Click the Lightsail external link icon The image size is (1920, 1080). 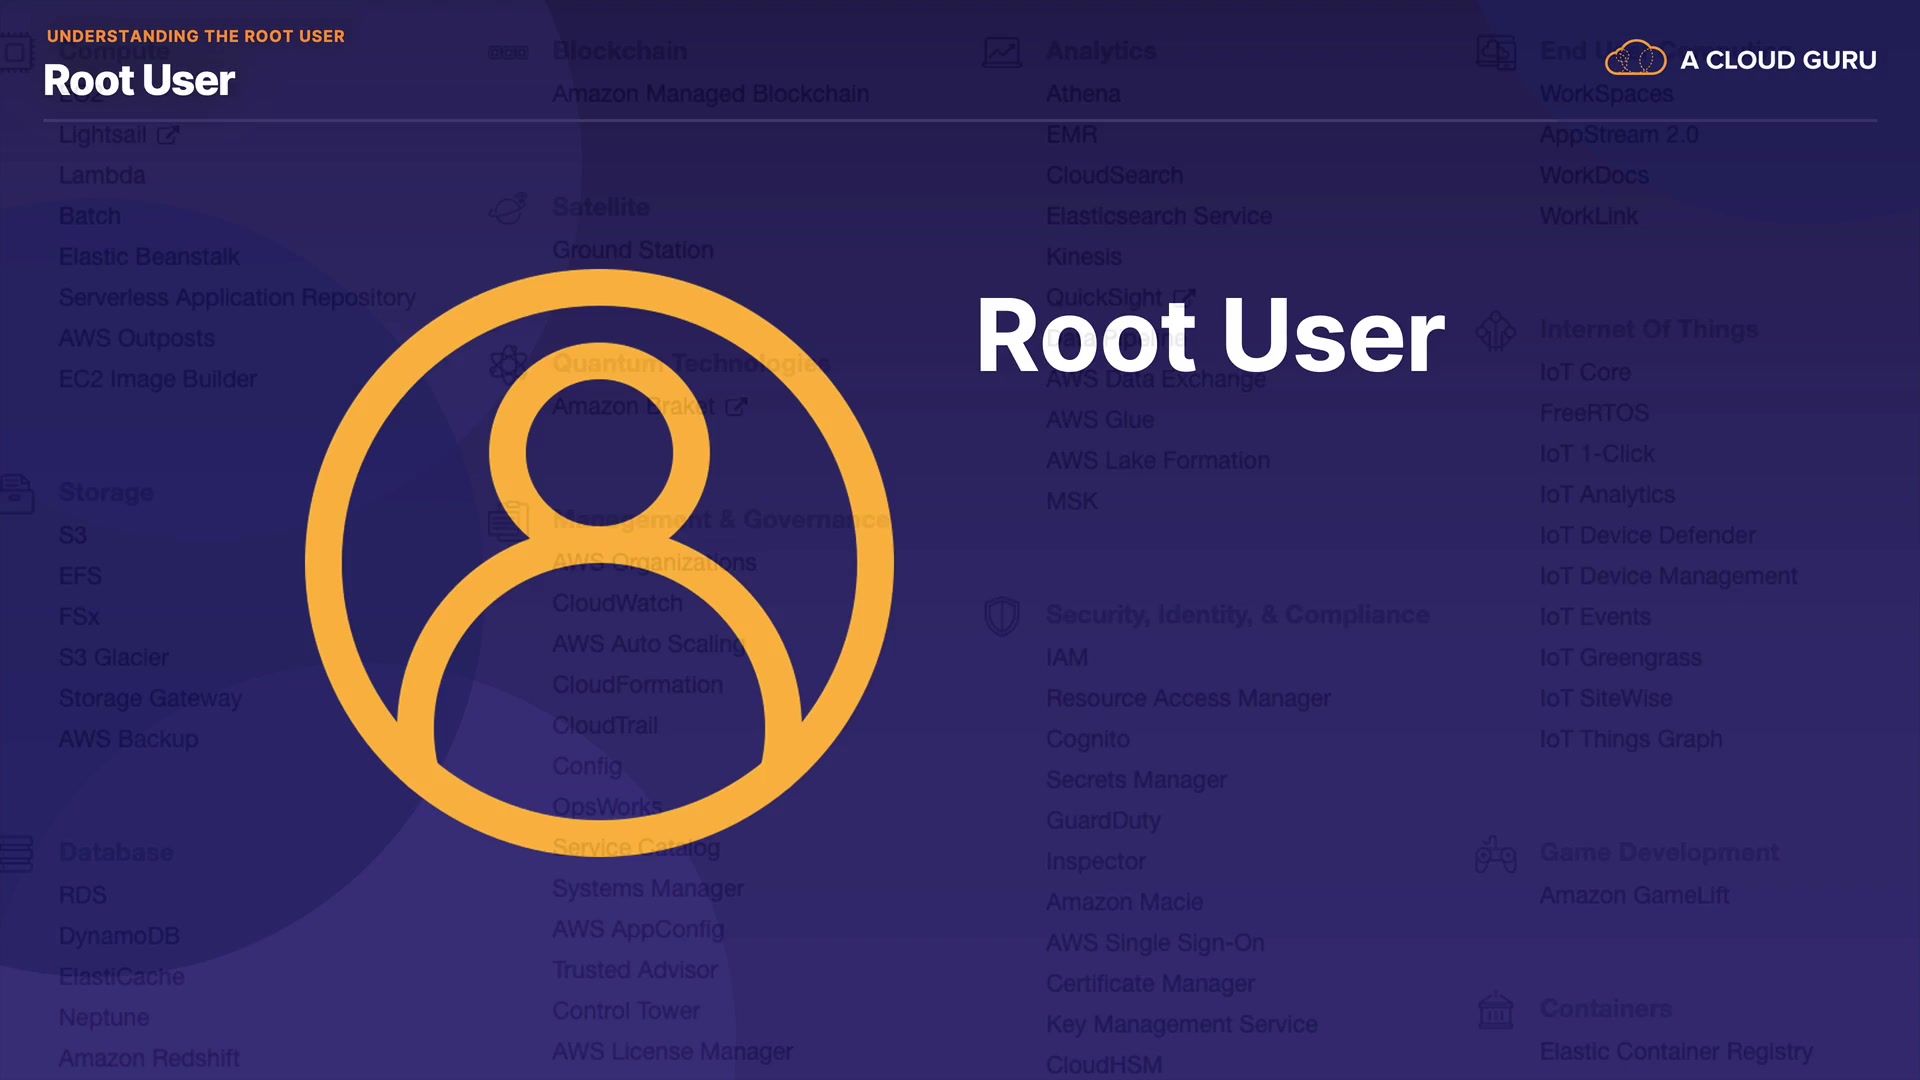click(x=168, y=135)
